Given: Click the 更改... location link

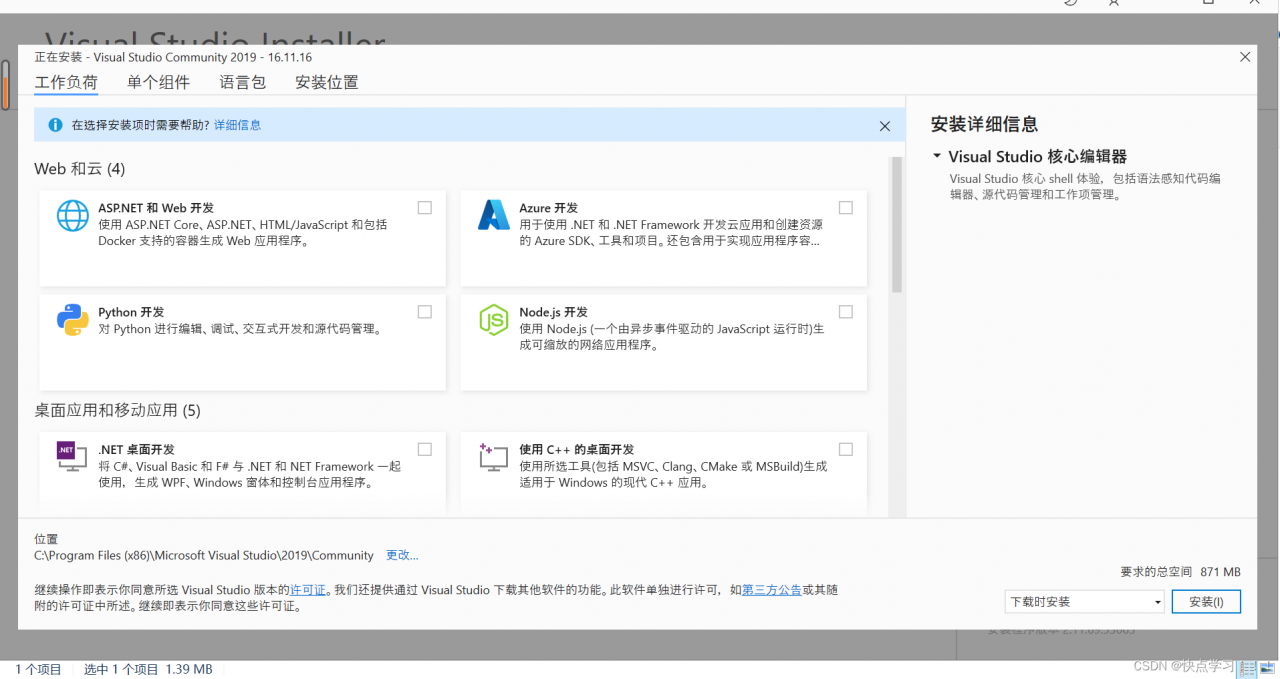Looking at the screenshot, I should point(402,555).
